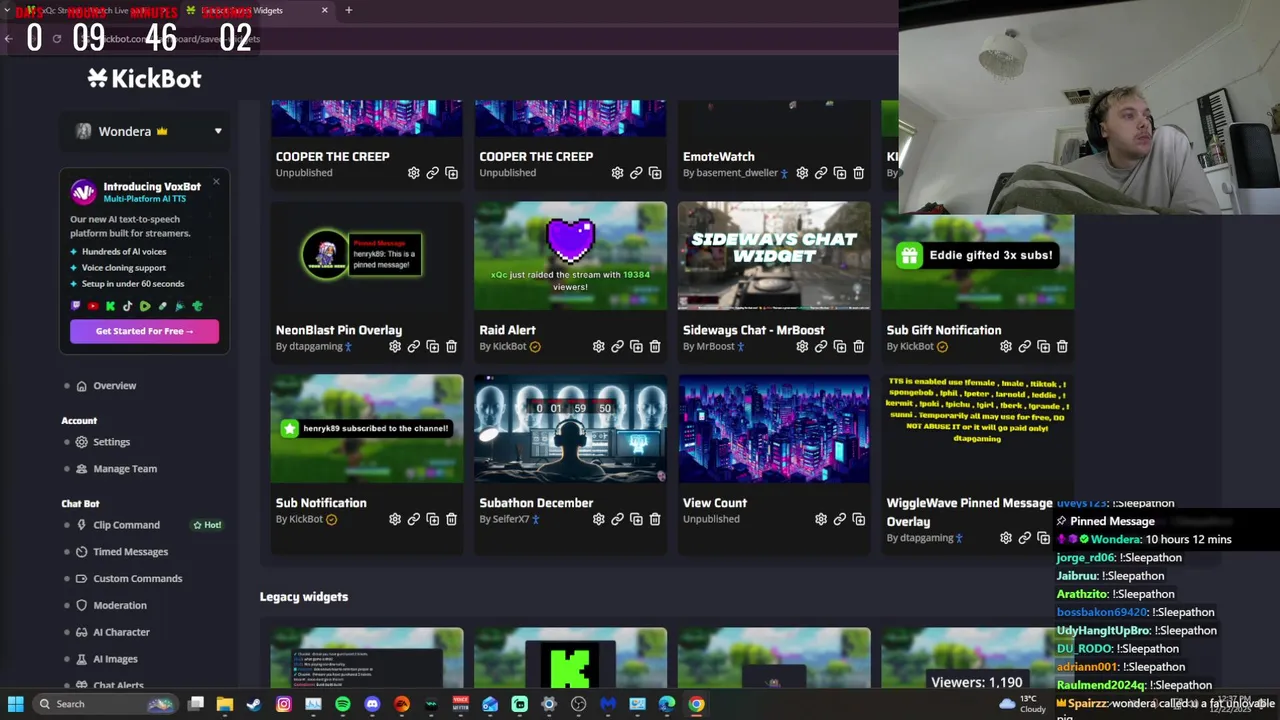Click the Legacy widgets heading
This screenshot has height=720, width=1280.
tap(304, 597)
